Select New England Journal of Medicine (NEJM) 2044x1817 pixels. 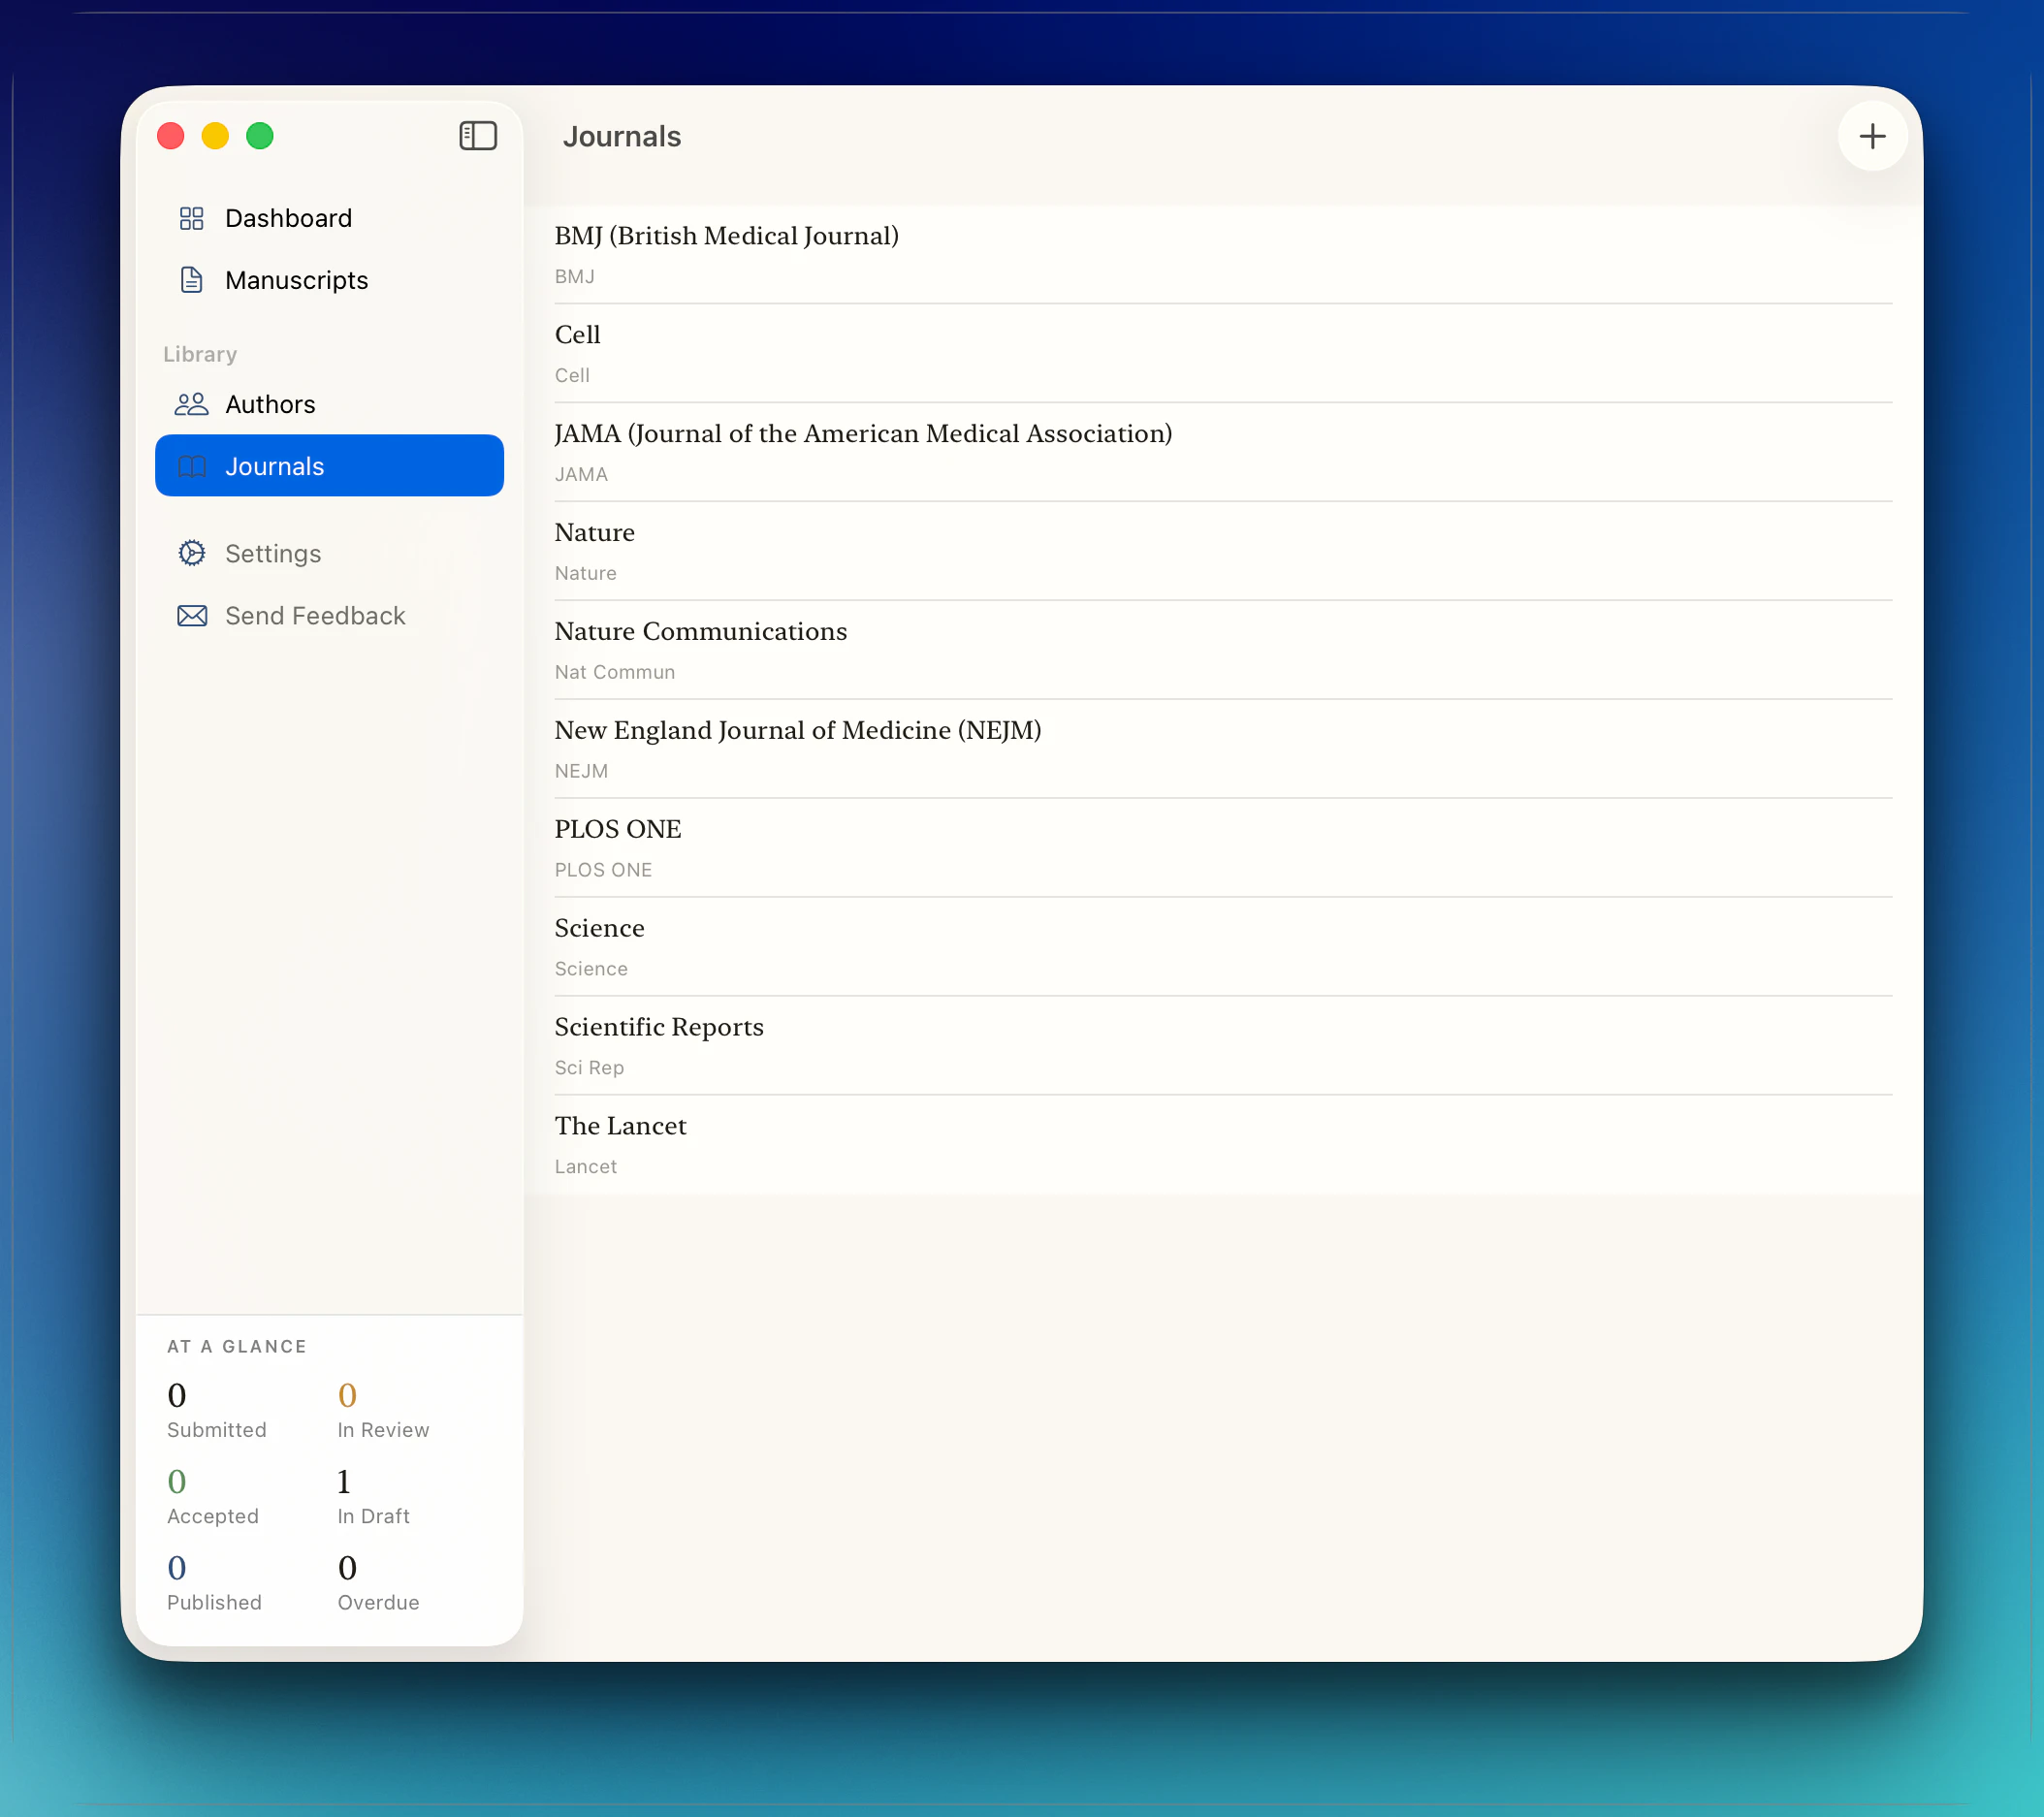tap(1223, 750)
